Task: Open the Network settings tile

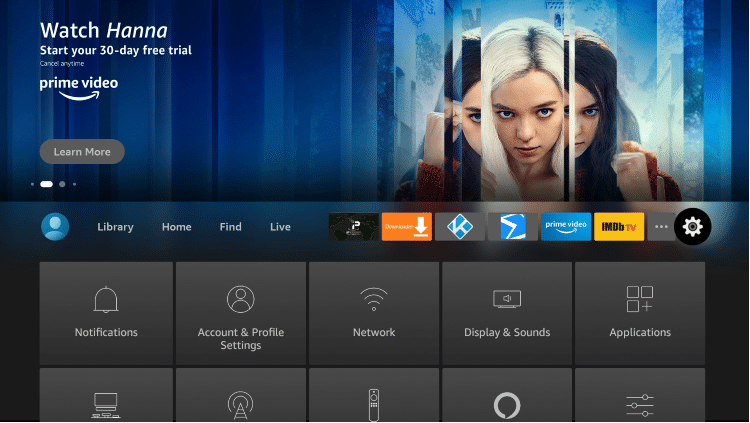Action: click(x=374, y=313)
